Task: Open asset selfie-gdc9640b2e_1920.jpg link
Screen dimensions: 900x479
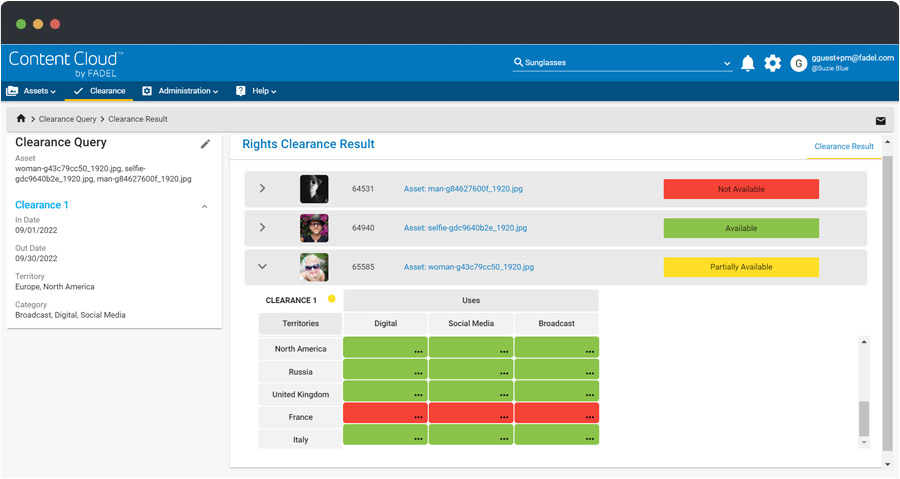Action: click(465, 228)
